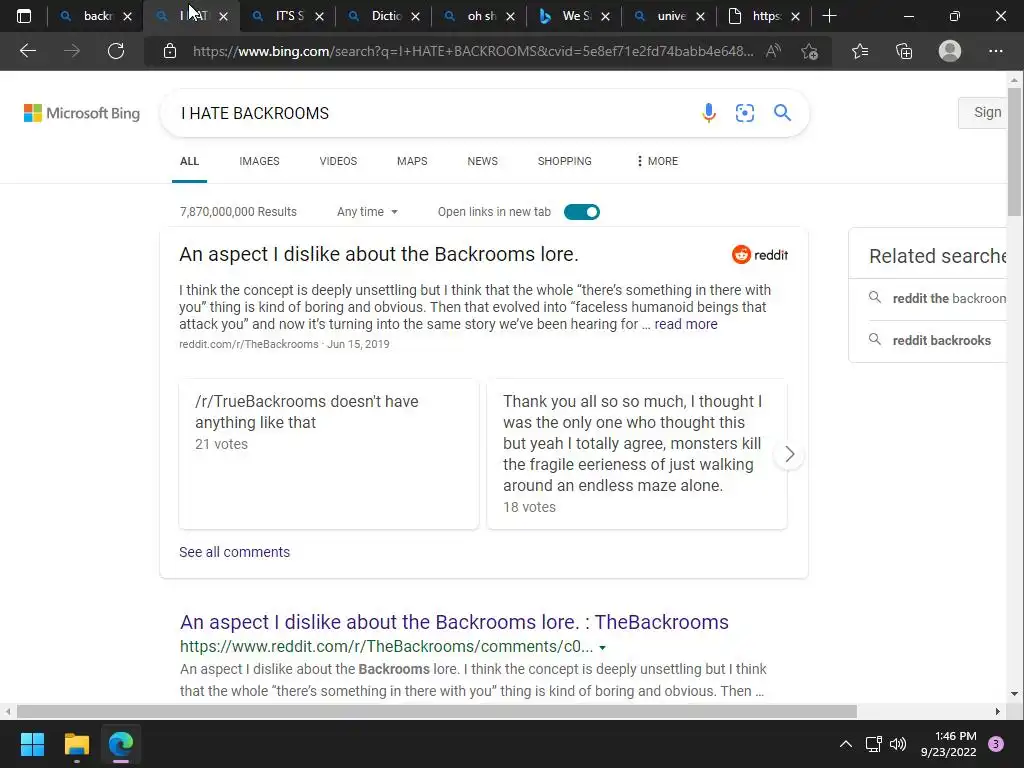
Task: Click scrollbar down arrow
Action: pyautogui.click(x=1014, y=694)
